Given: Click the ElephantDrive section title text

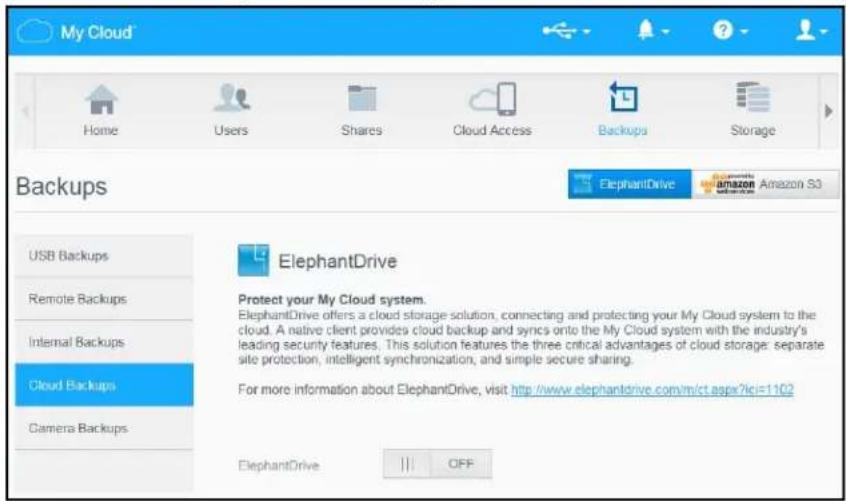Looking at the screenshot, I should pyautogui.click(x=338, y=262).
